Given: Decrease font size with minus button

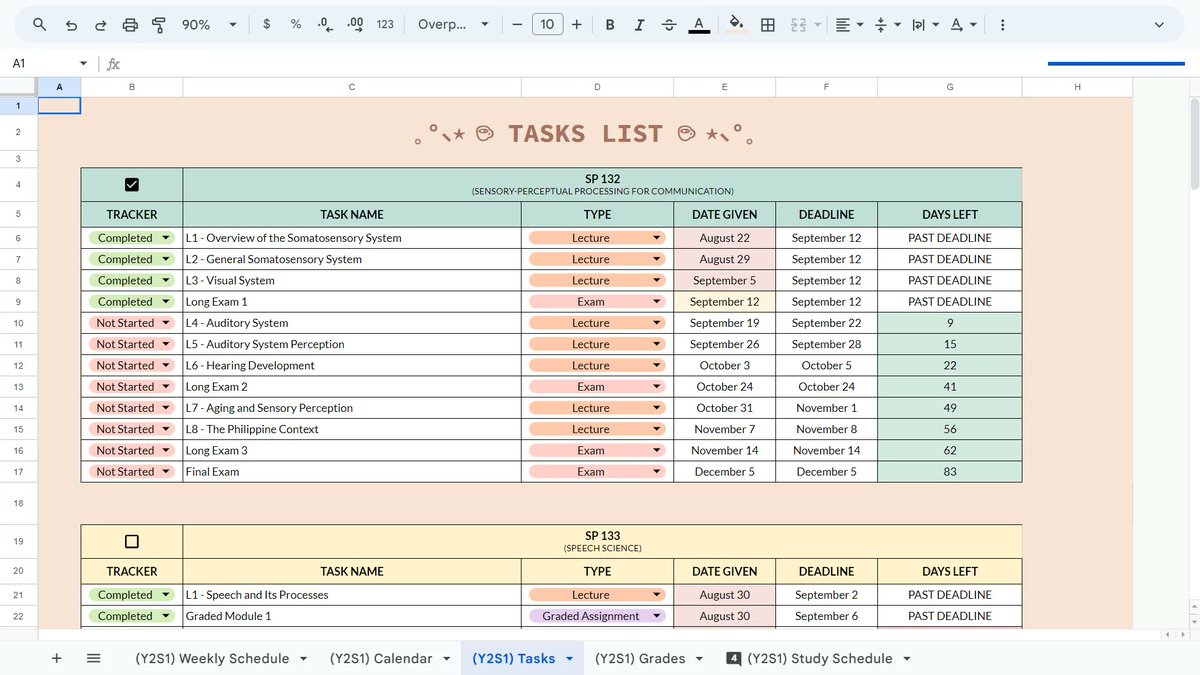Looking at the screenshot, I should [517, 25].
